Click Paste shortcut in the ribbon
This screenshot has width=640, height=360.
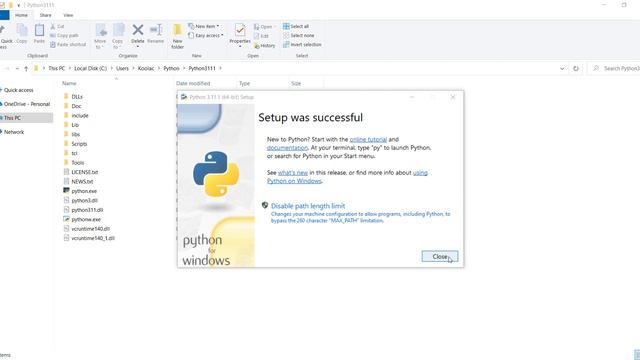click(68, 44)
